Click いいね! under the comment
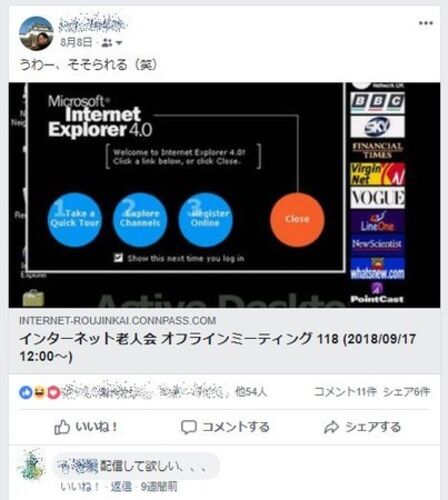Viewport: 448px width, 500px height. (79, 487)
